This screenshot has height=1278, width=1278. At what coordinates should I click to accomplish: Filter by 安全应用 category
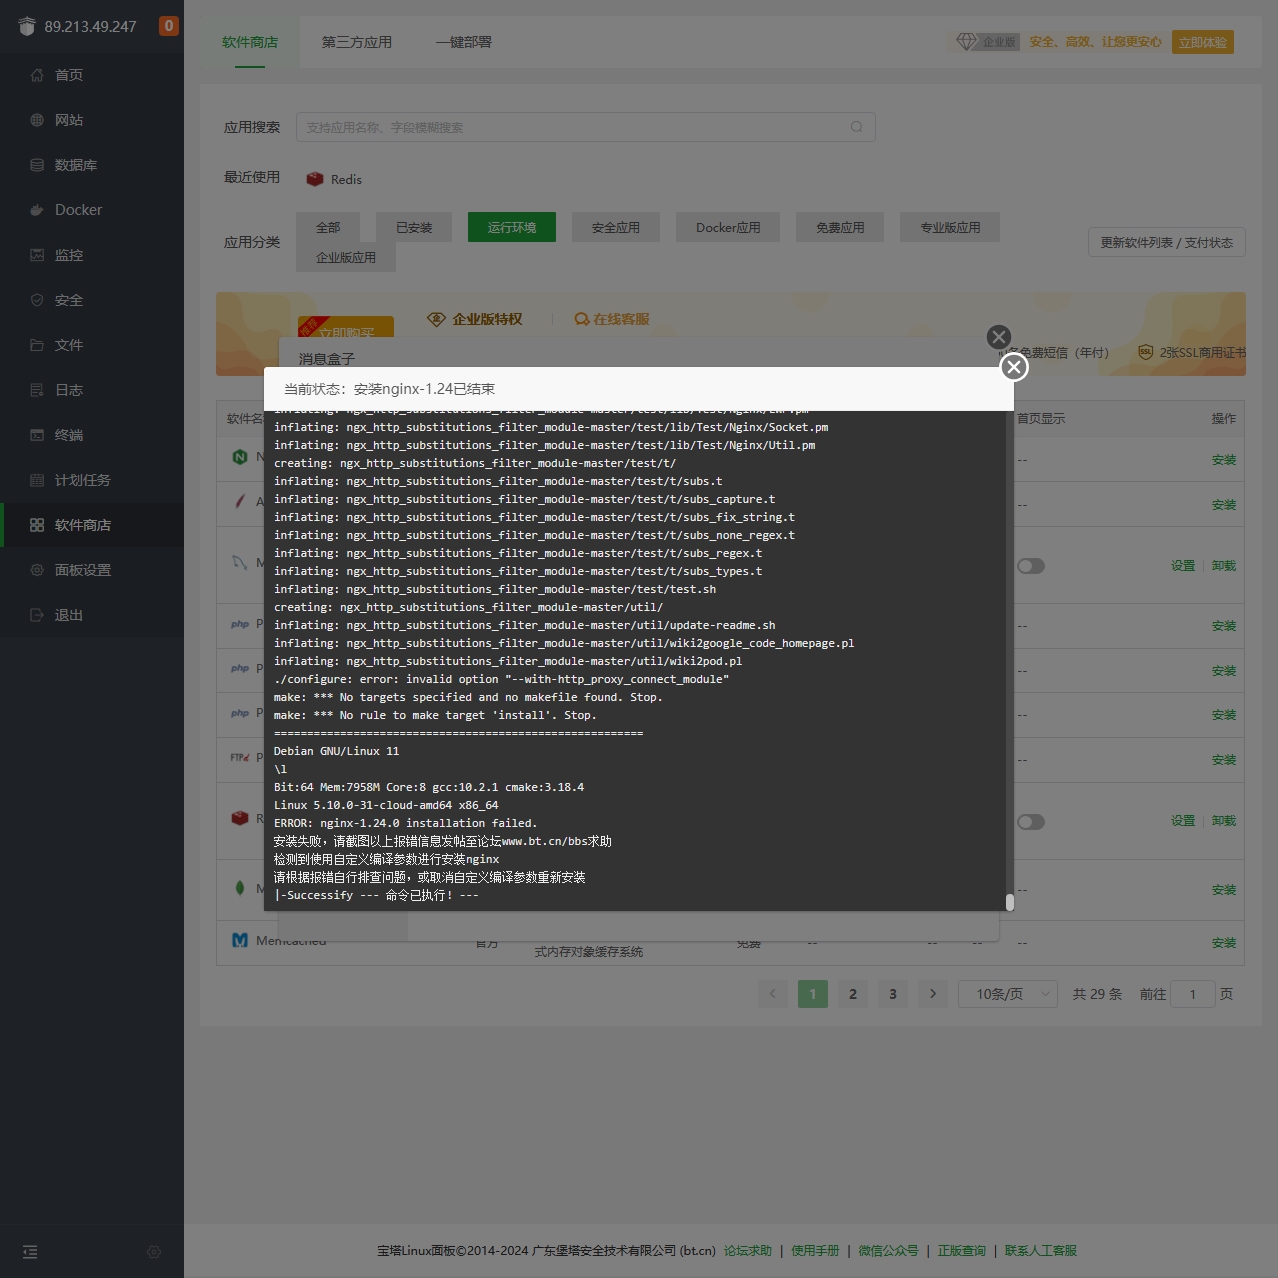pyautogui.click(x=616, y=227)
